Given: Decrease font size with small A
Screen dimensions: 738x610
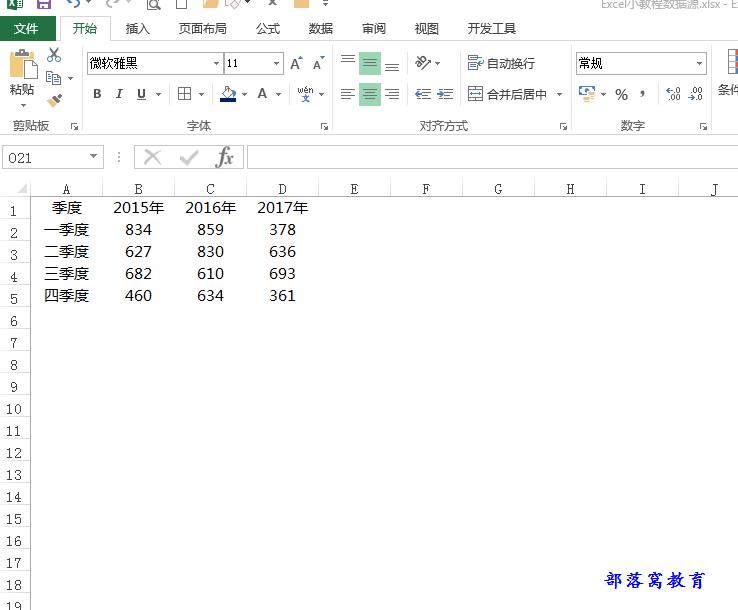Looking at the screenshot, I should 319,64.
